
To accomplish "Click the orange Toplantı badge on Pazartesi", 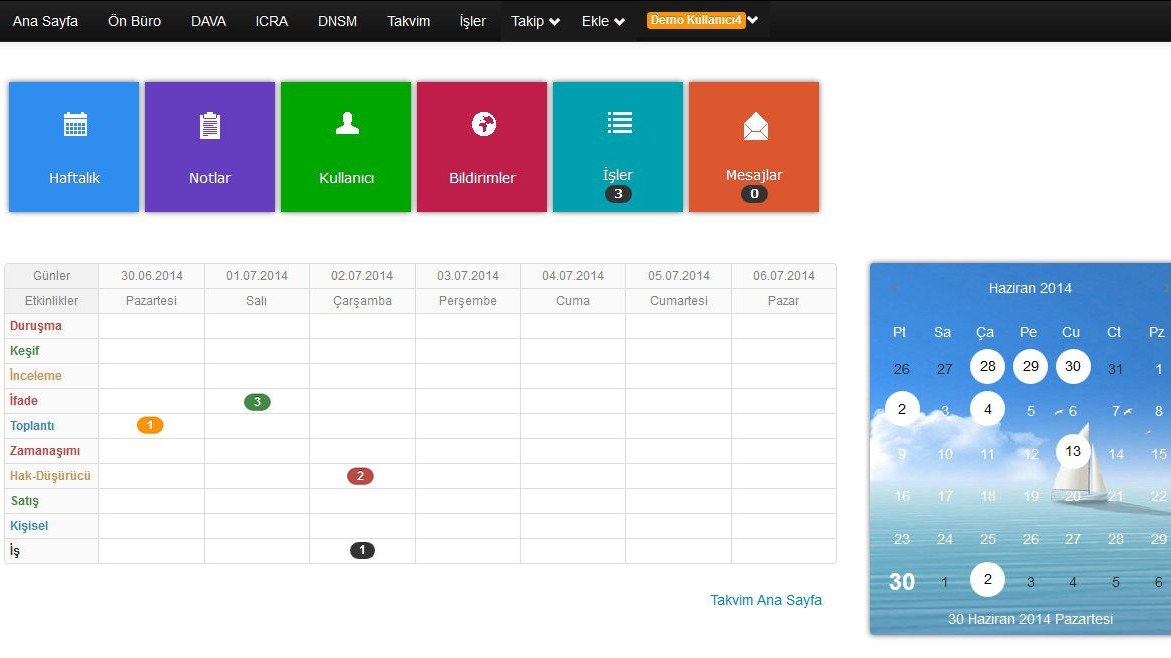I will click(150, 425).
